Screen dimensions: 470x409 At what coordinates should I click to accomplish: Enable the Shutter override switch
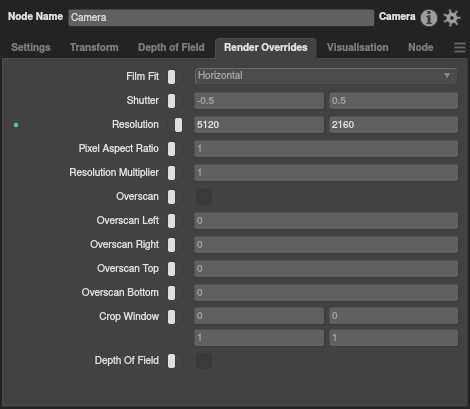pos(175,101)
